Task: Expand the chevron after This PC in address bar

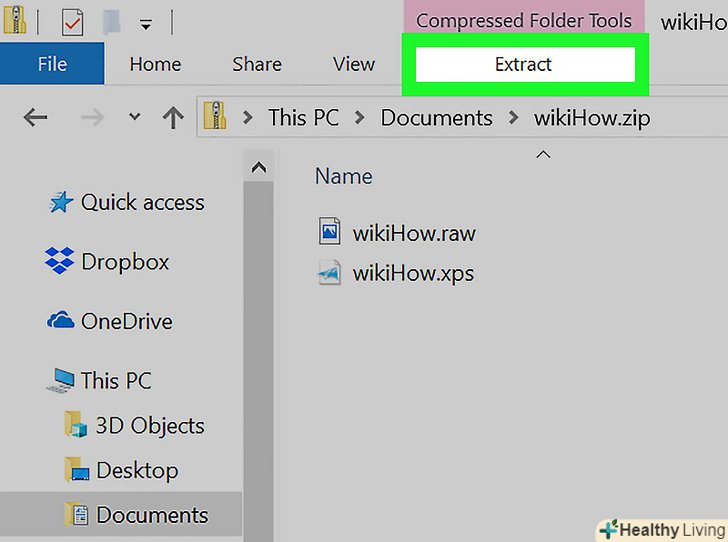Action: click(359, 118)
